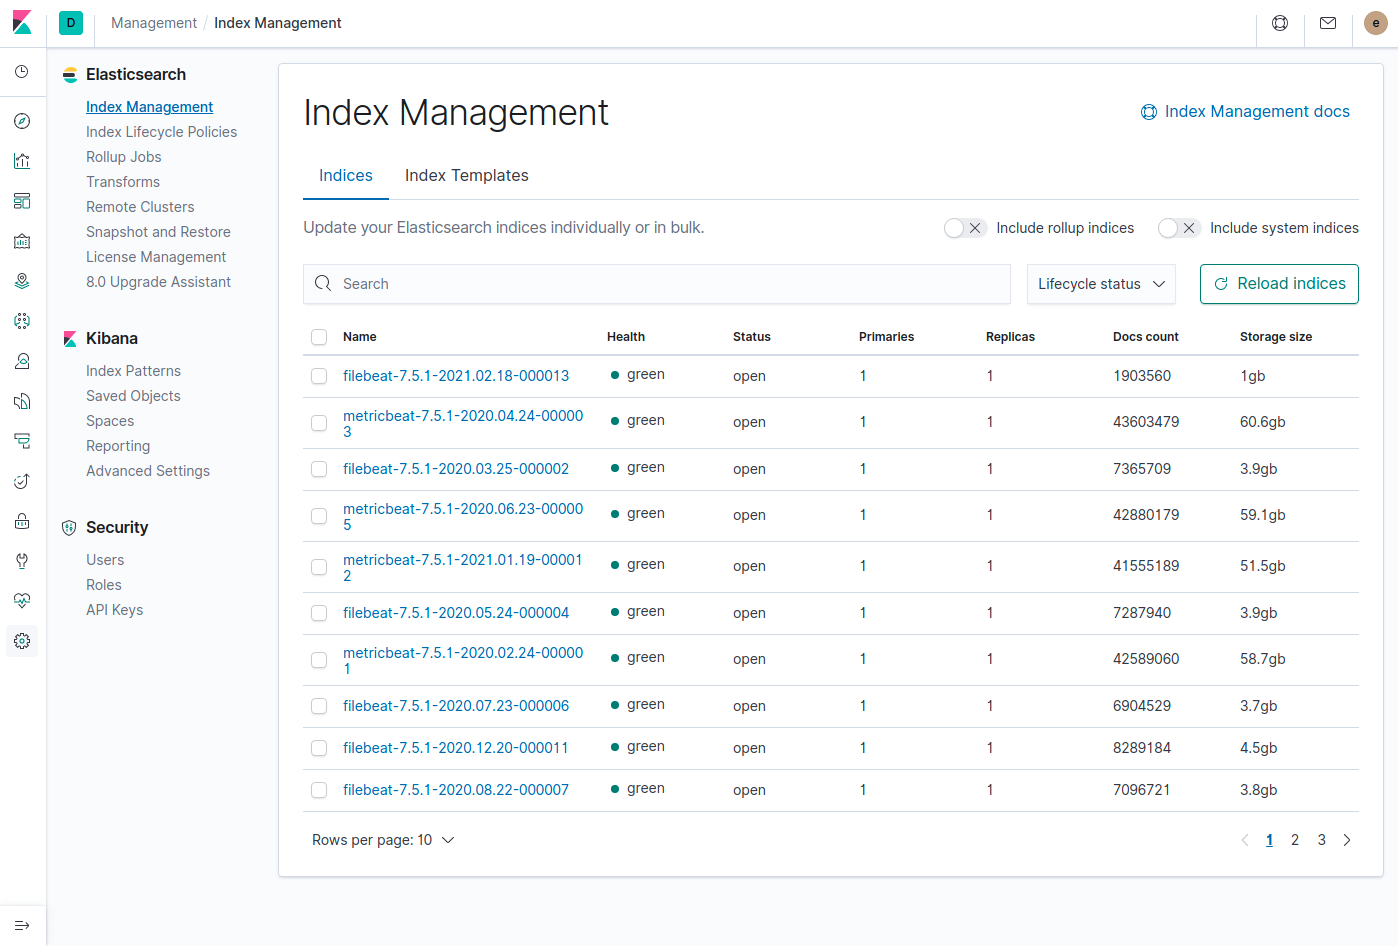This screenshot has height=946, width=1398.
Task: Select checkbox for metricbeat-7.5.1-2021.01.19-000012
Action: 319,567
